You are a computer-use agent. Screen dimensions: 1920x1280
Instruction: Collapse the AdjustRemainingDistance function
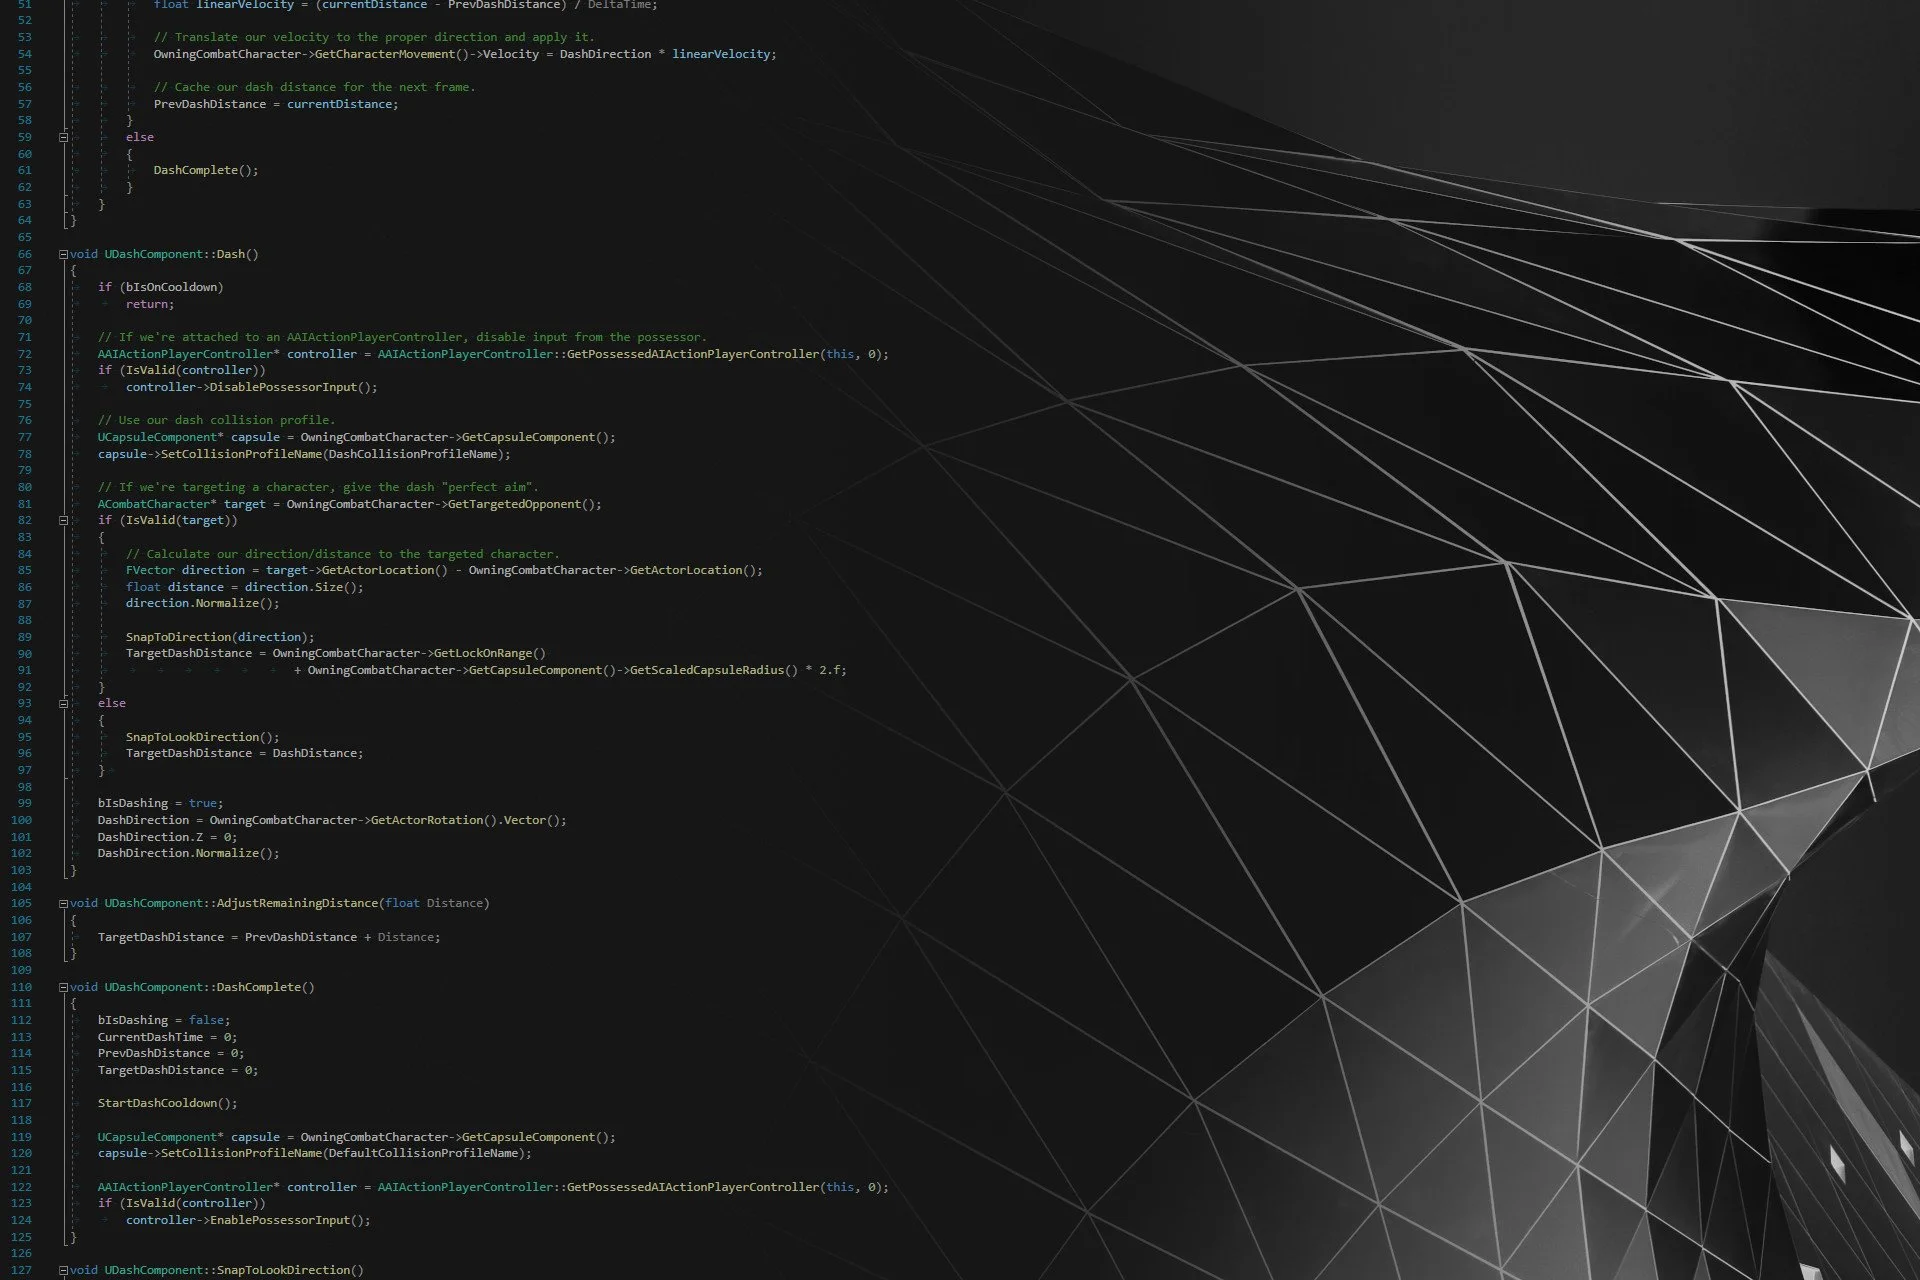[x=63, y=903]
